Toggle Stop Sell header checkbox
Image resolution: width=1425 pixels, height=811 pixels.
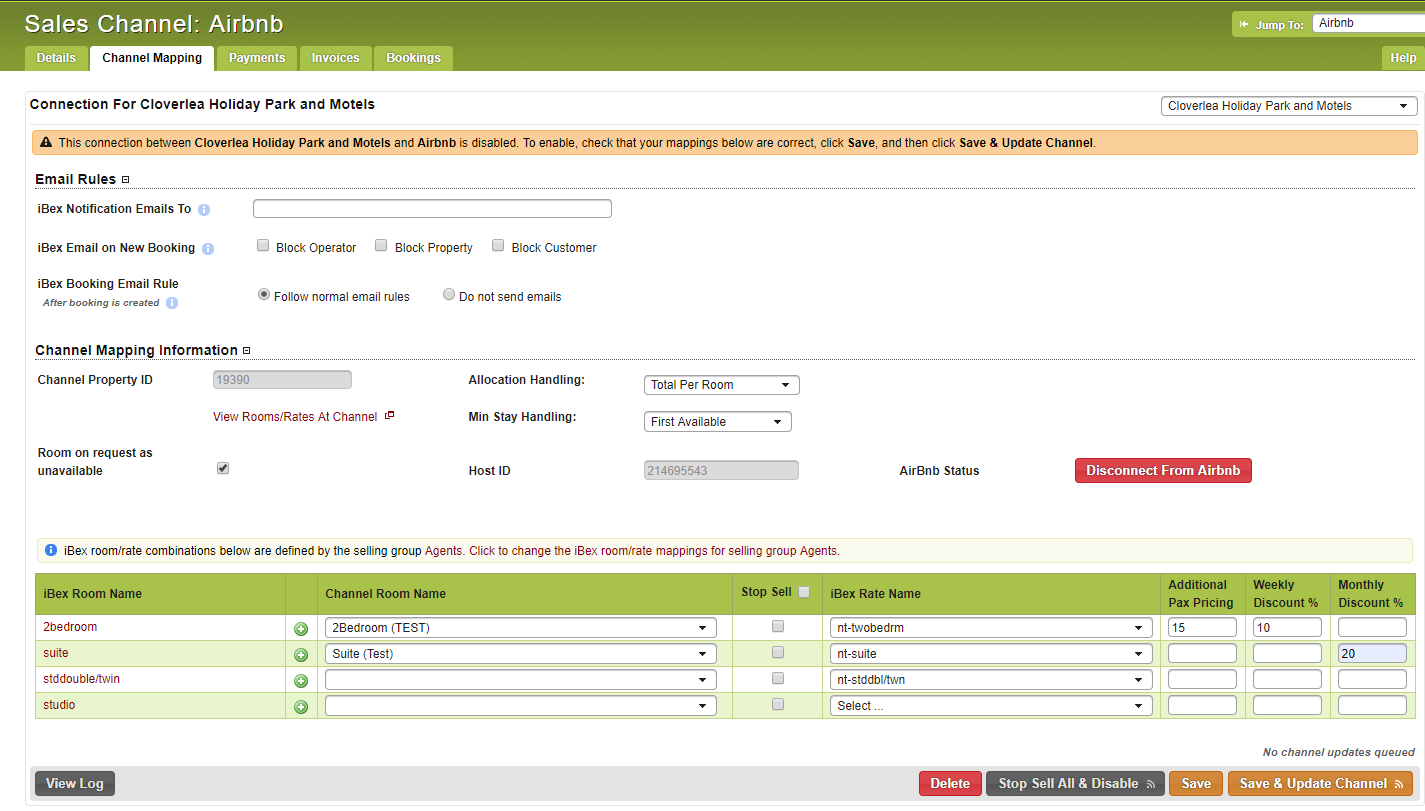[804, 592]
